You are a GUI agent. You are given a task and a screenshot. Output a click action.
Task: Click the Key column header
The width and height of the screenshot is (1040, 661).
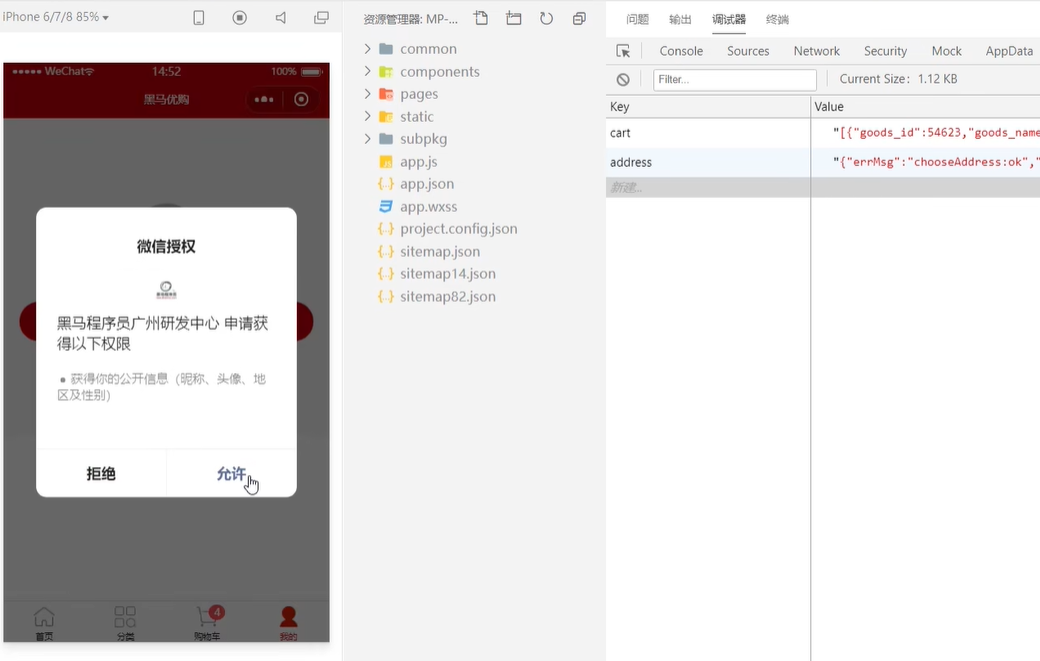click(708, 107)
